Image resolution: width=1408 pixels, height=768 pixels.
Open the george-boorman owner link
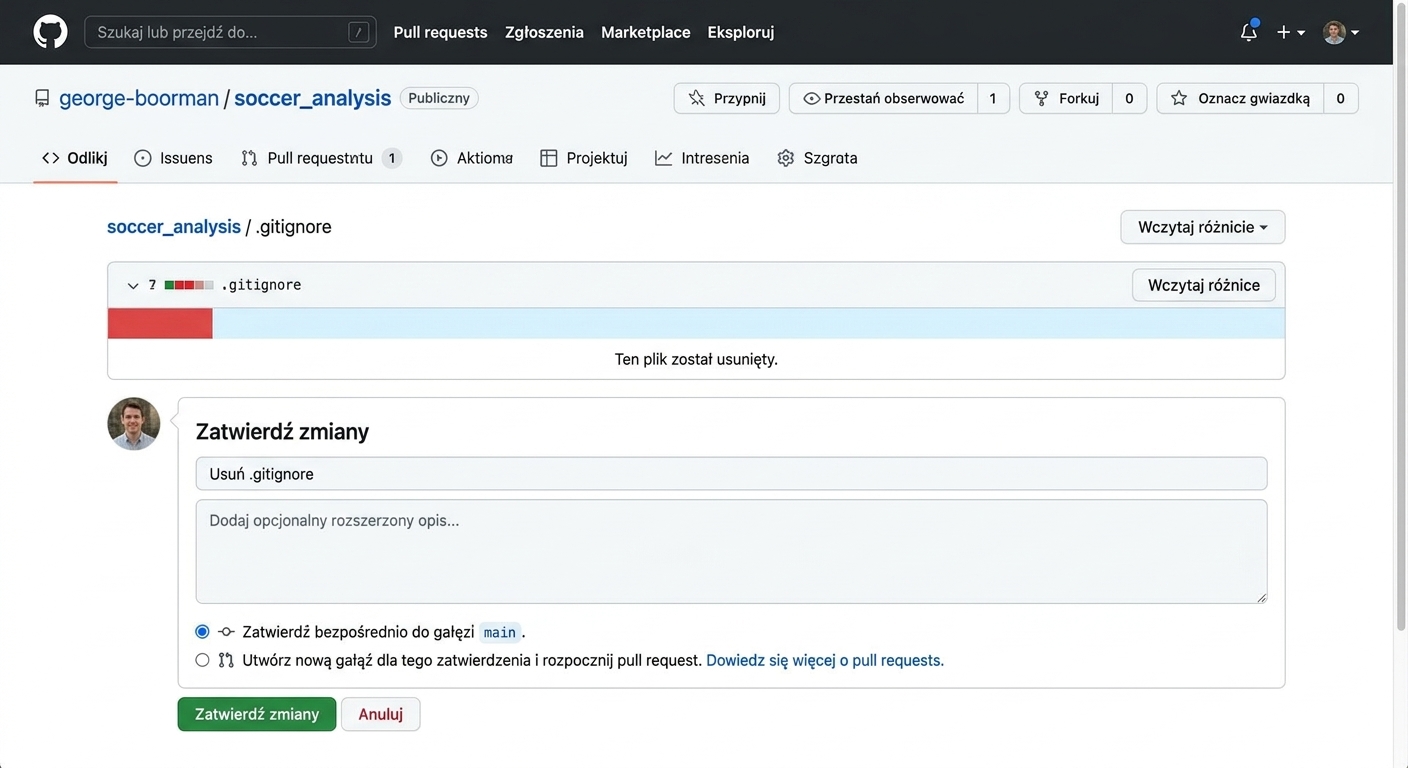[139, 98]
